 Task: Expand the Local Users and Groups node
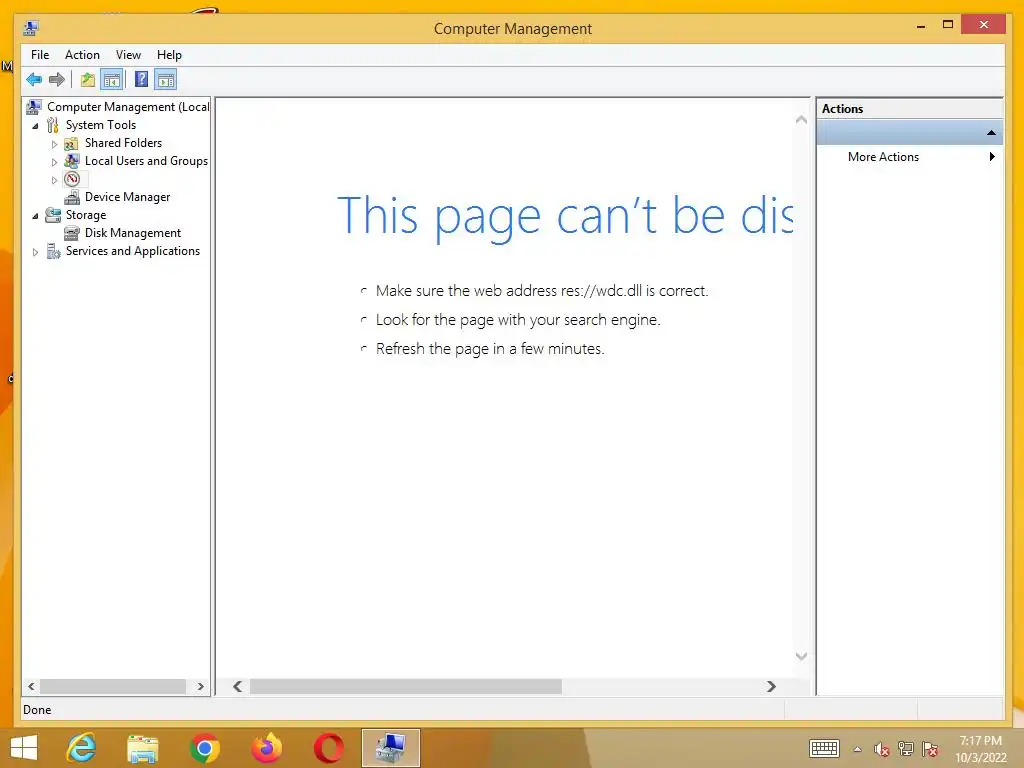54,162
